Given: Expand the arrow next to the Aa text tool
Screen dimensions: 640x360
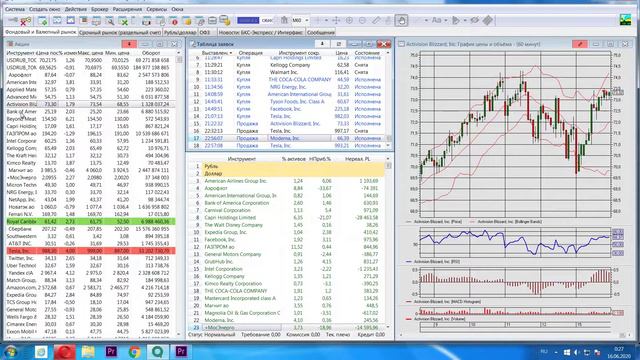Looking at the screenshot, I should click(446, 20).
